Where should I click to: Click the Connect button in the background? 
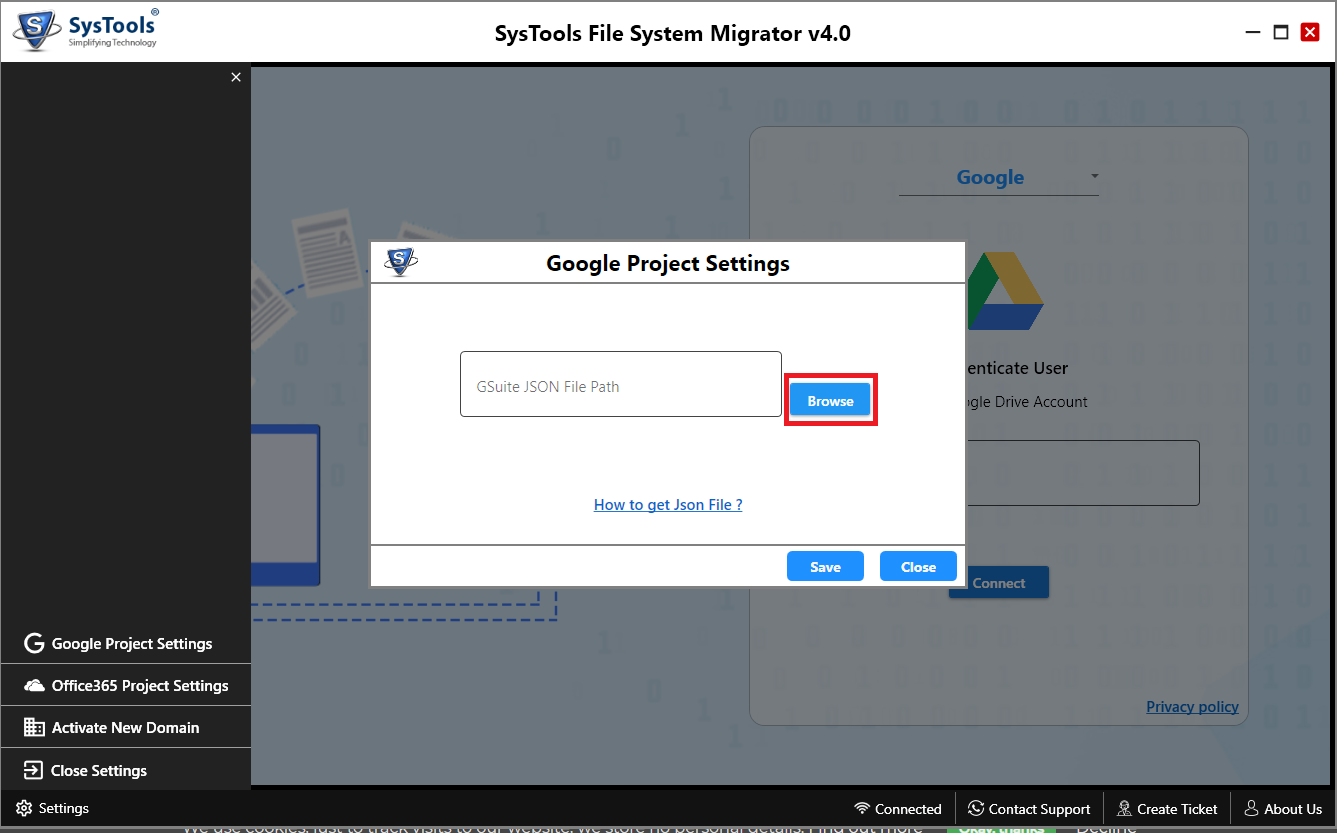tap(999, 583)
